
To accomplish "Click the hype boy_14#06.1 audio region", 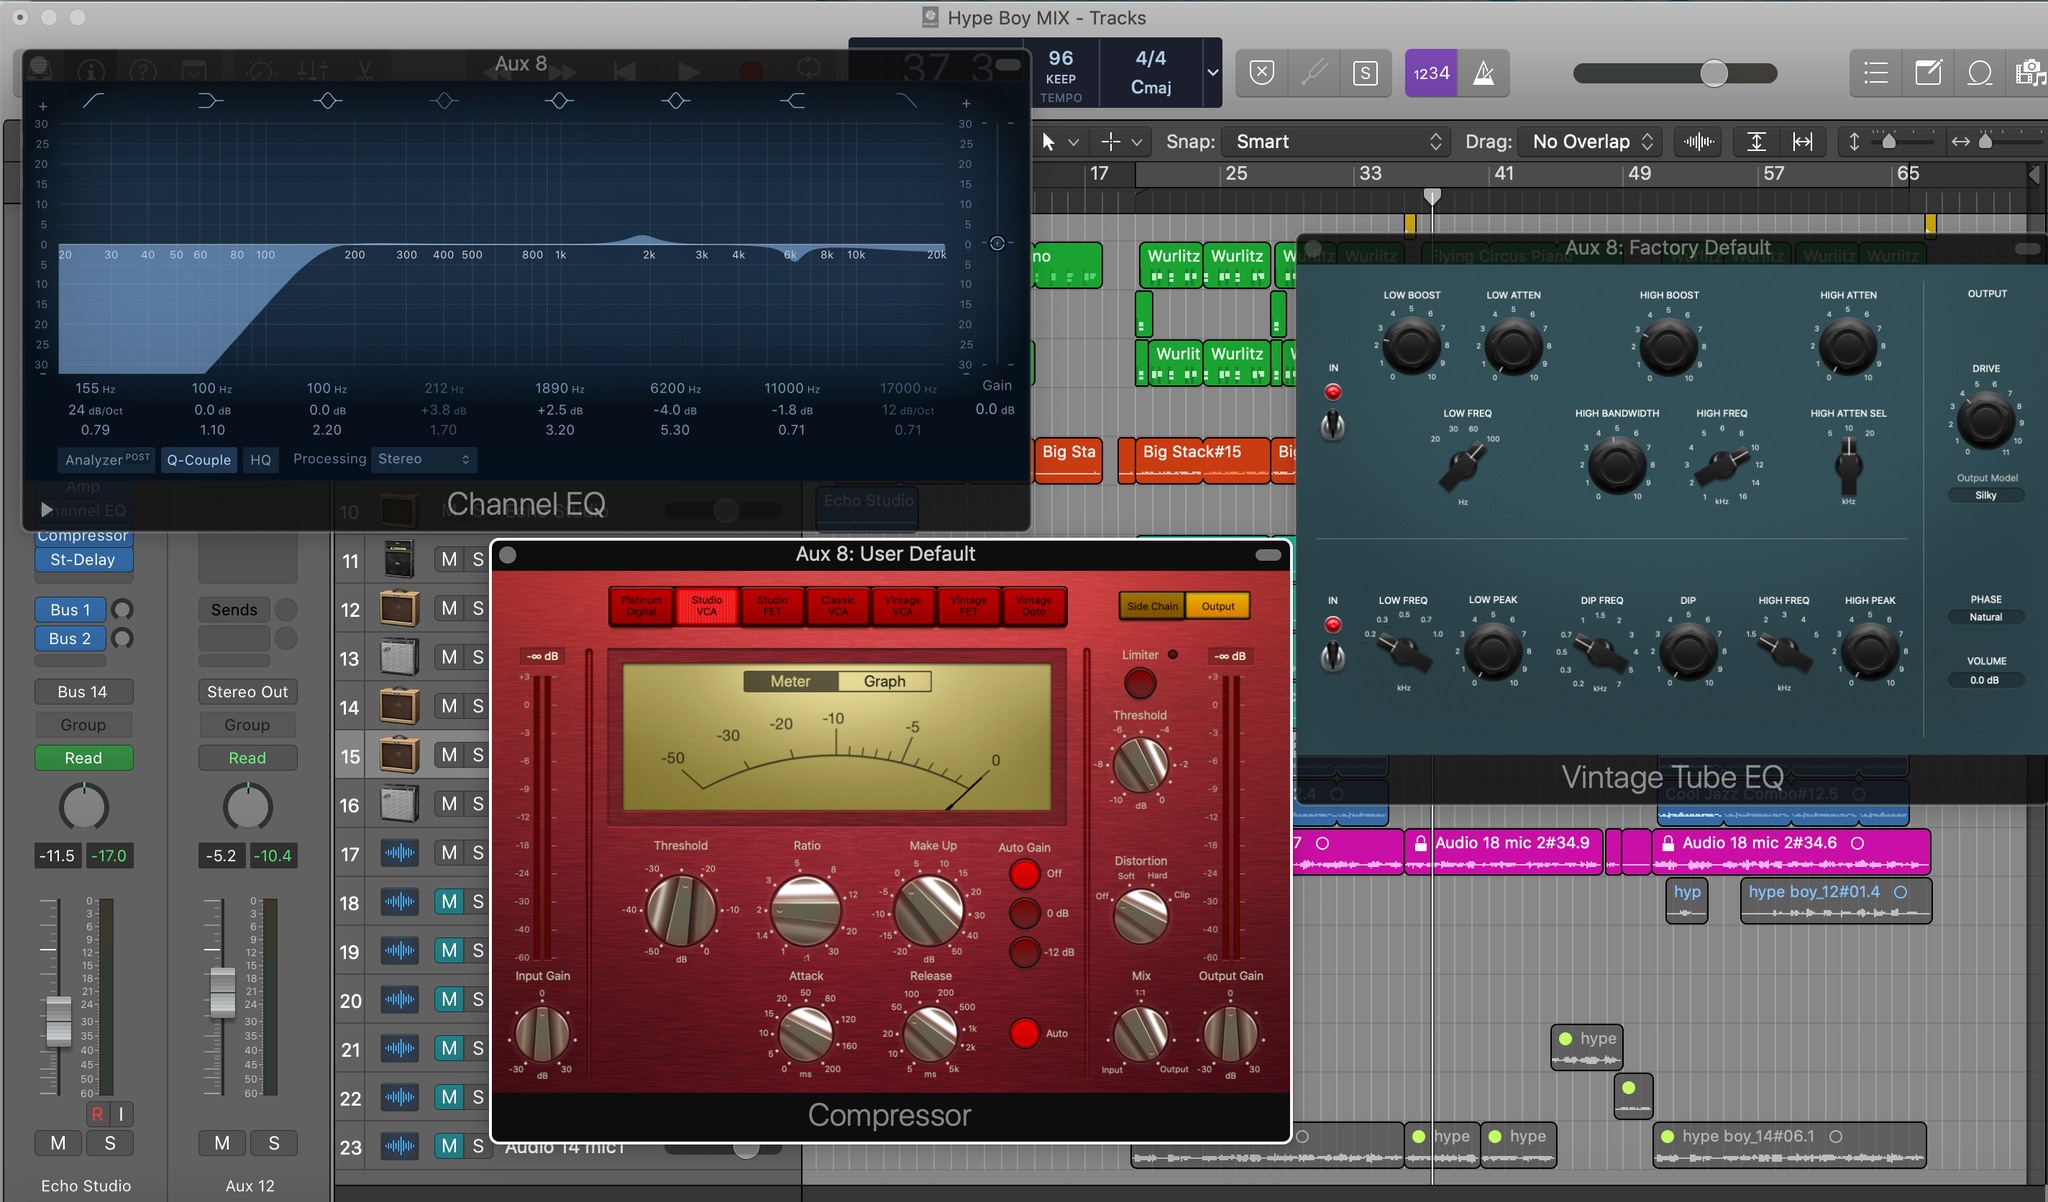I will tap(1790, 1146).
